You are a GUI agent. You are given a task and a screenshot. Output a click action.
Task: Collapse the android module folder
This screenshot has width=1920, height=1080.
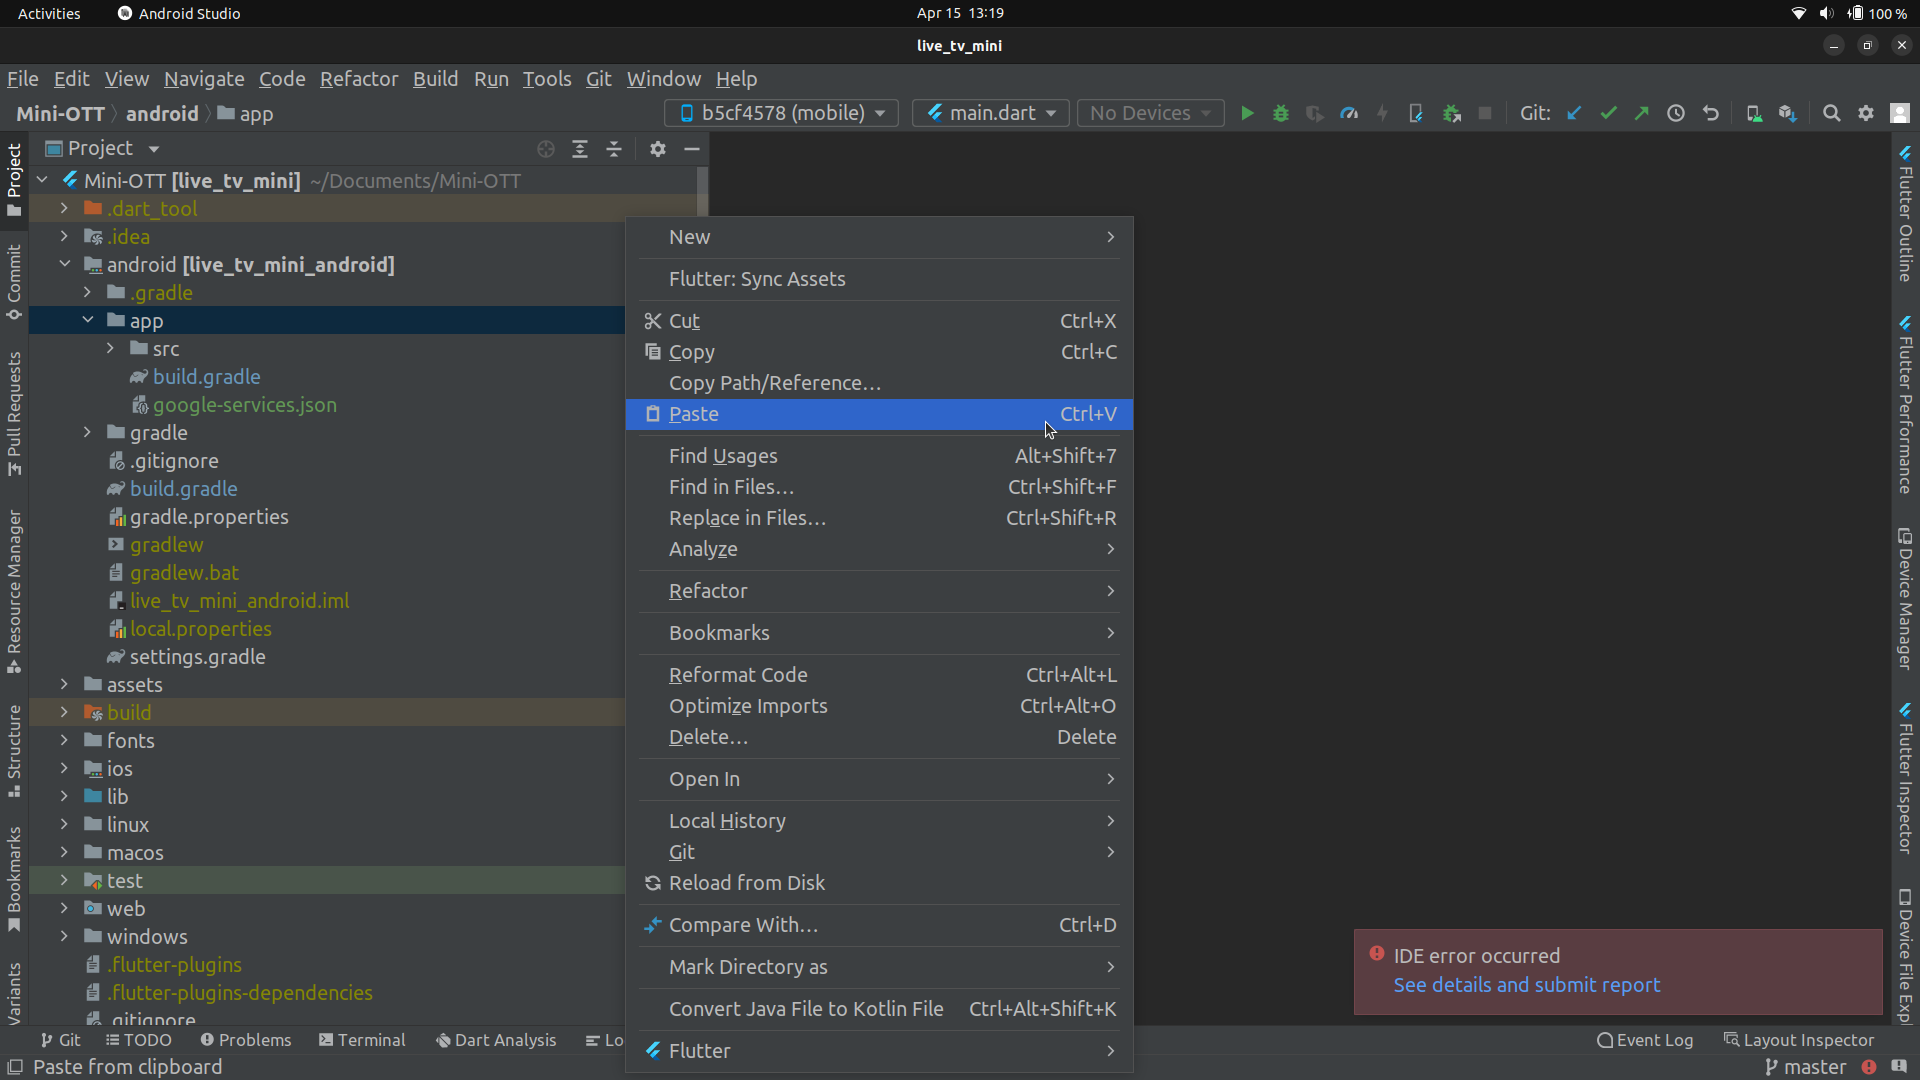pyautogui.click(x=64, y=264)
